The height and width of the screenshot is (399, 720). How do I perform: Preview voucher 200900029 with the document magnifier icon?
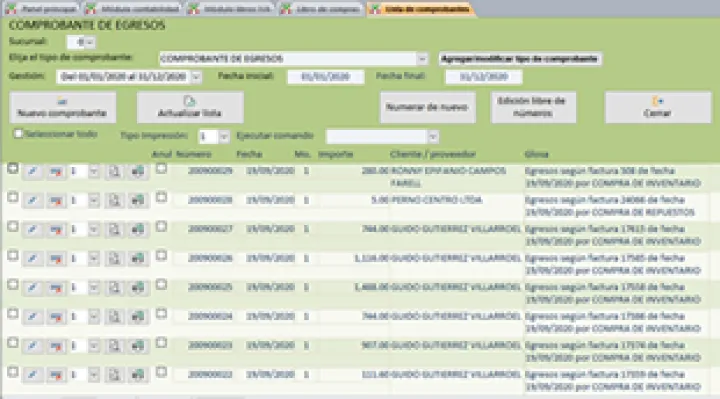114,171
